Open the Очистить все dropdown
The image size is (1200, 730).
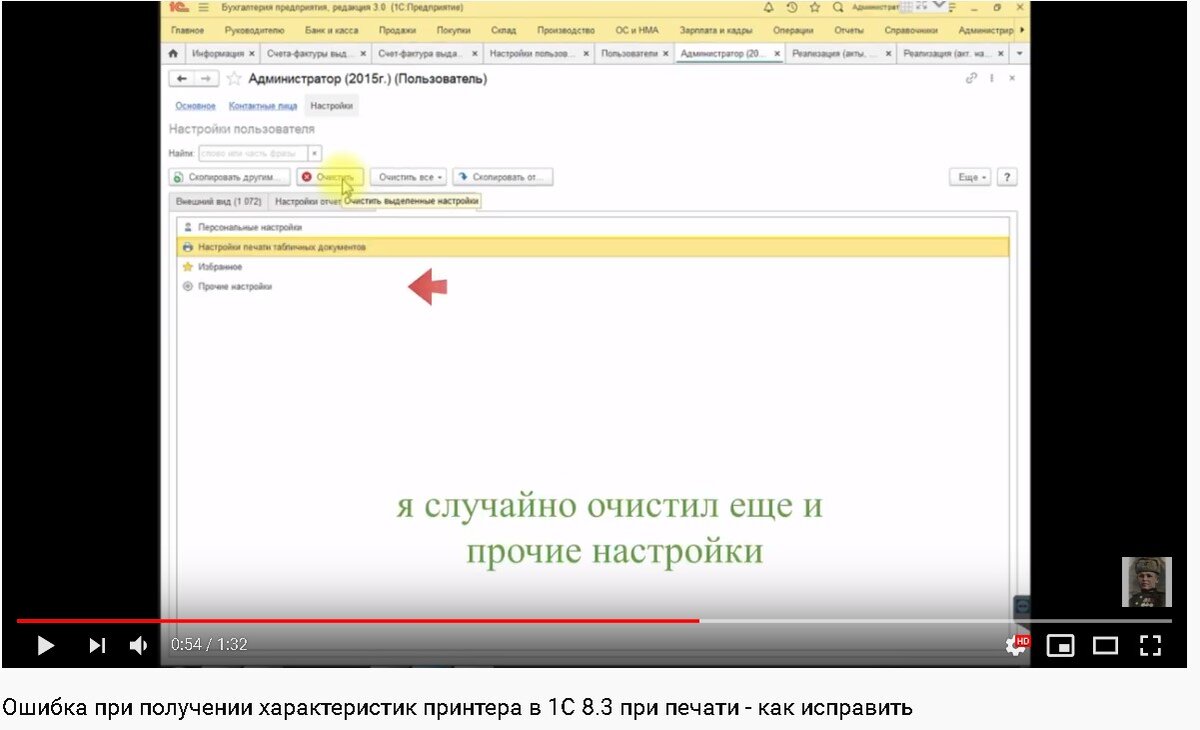click(x=410, y=177)
